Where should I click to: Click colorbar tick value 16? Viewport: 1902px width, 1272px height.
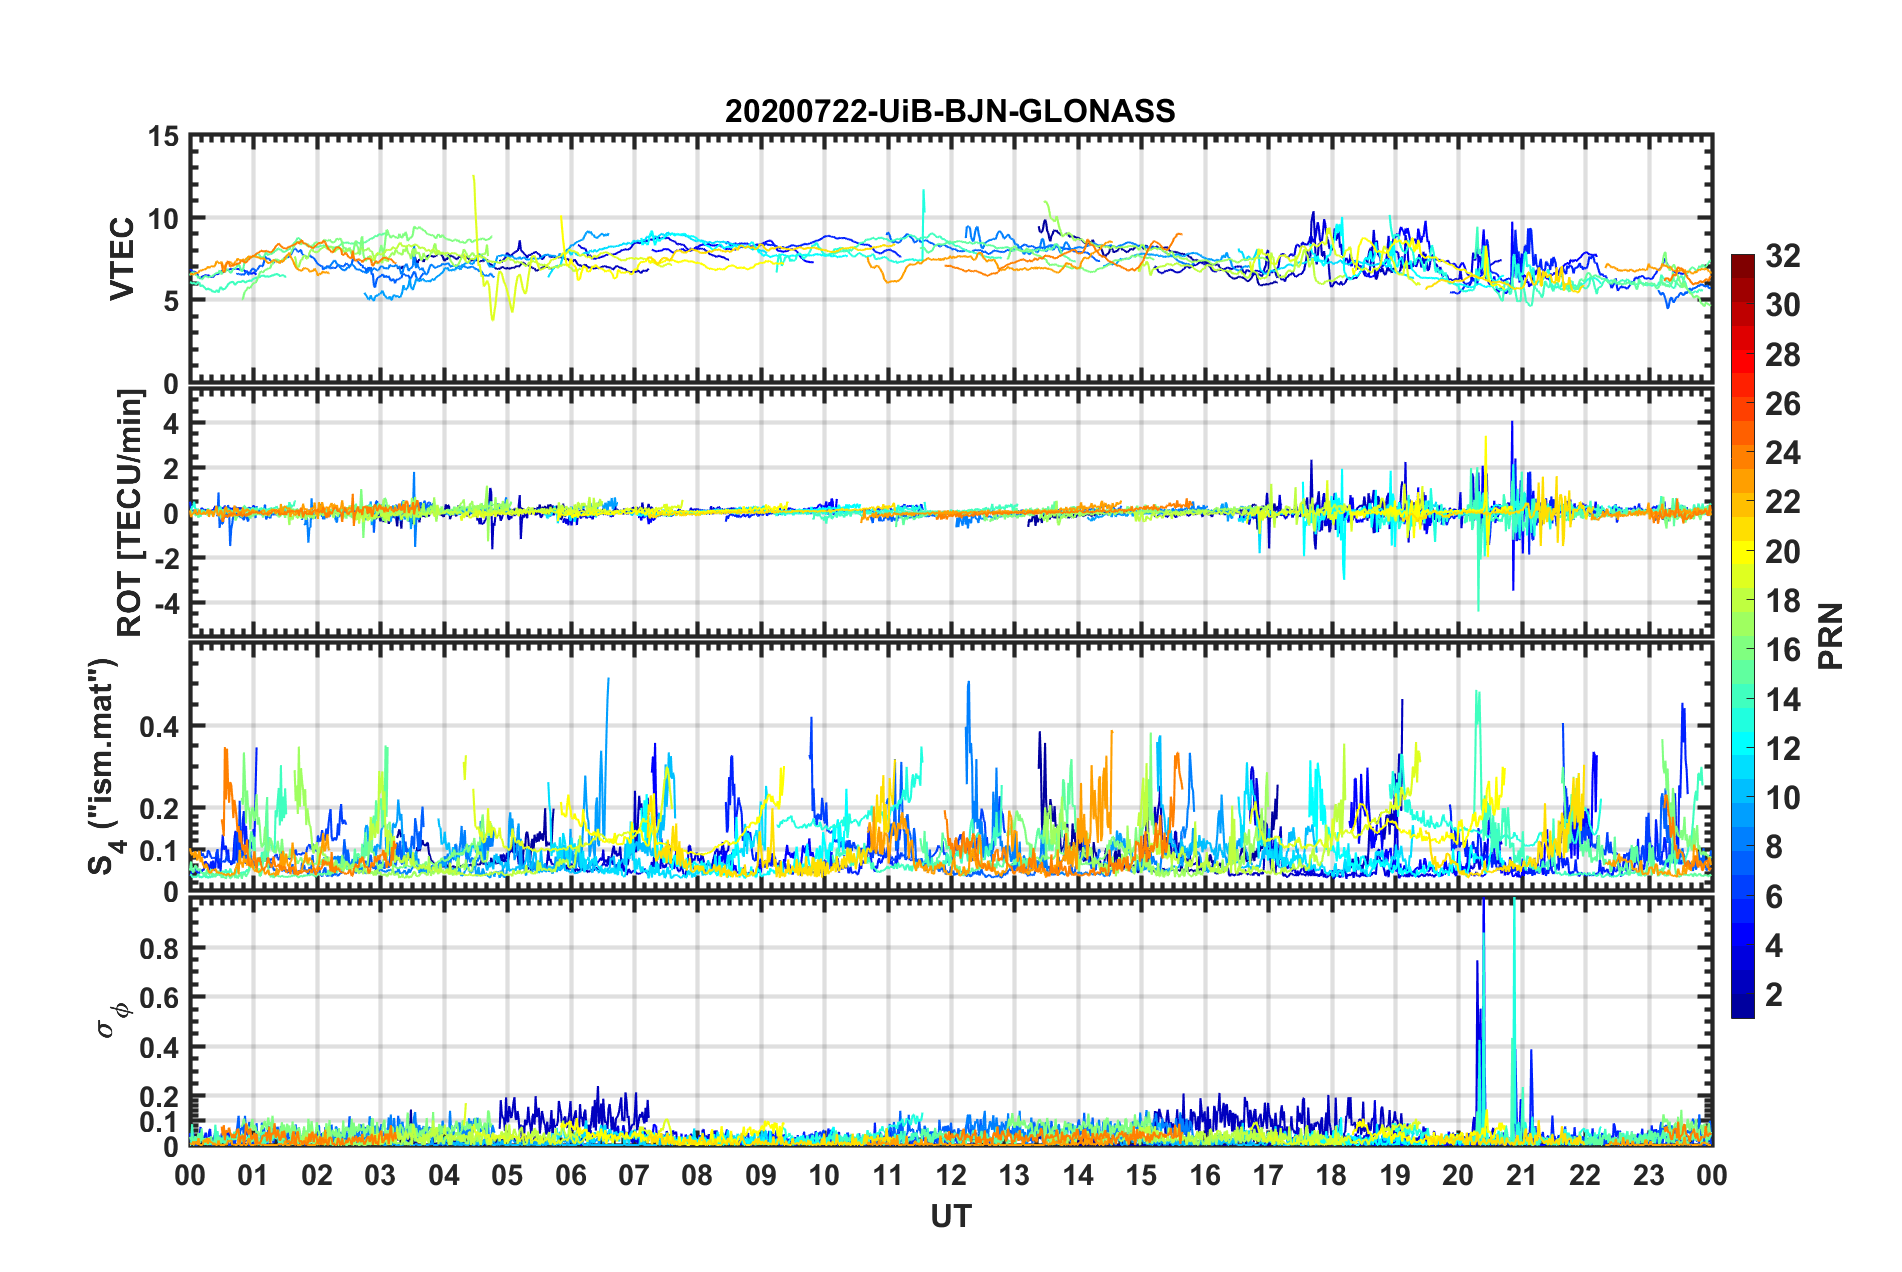(x=1782, y=650)
